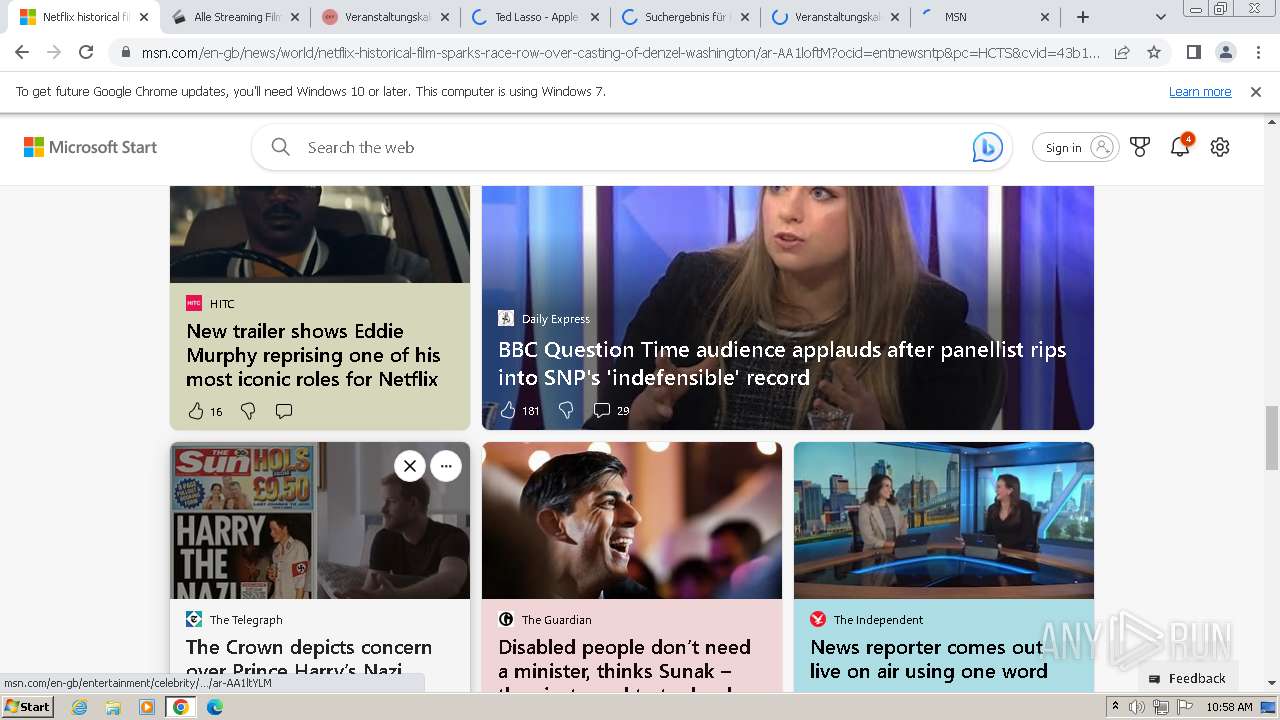Like the Eddie Murphy trailer article
Image resolution: width=1280 pixels, height=720 pixels.
coord(196,411)
